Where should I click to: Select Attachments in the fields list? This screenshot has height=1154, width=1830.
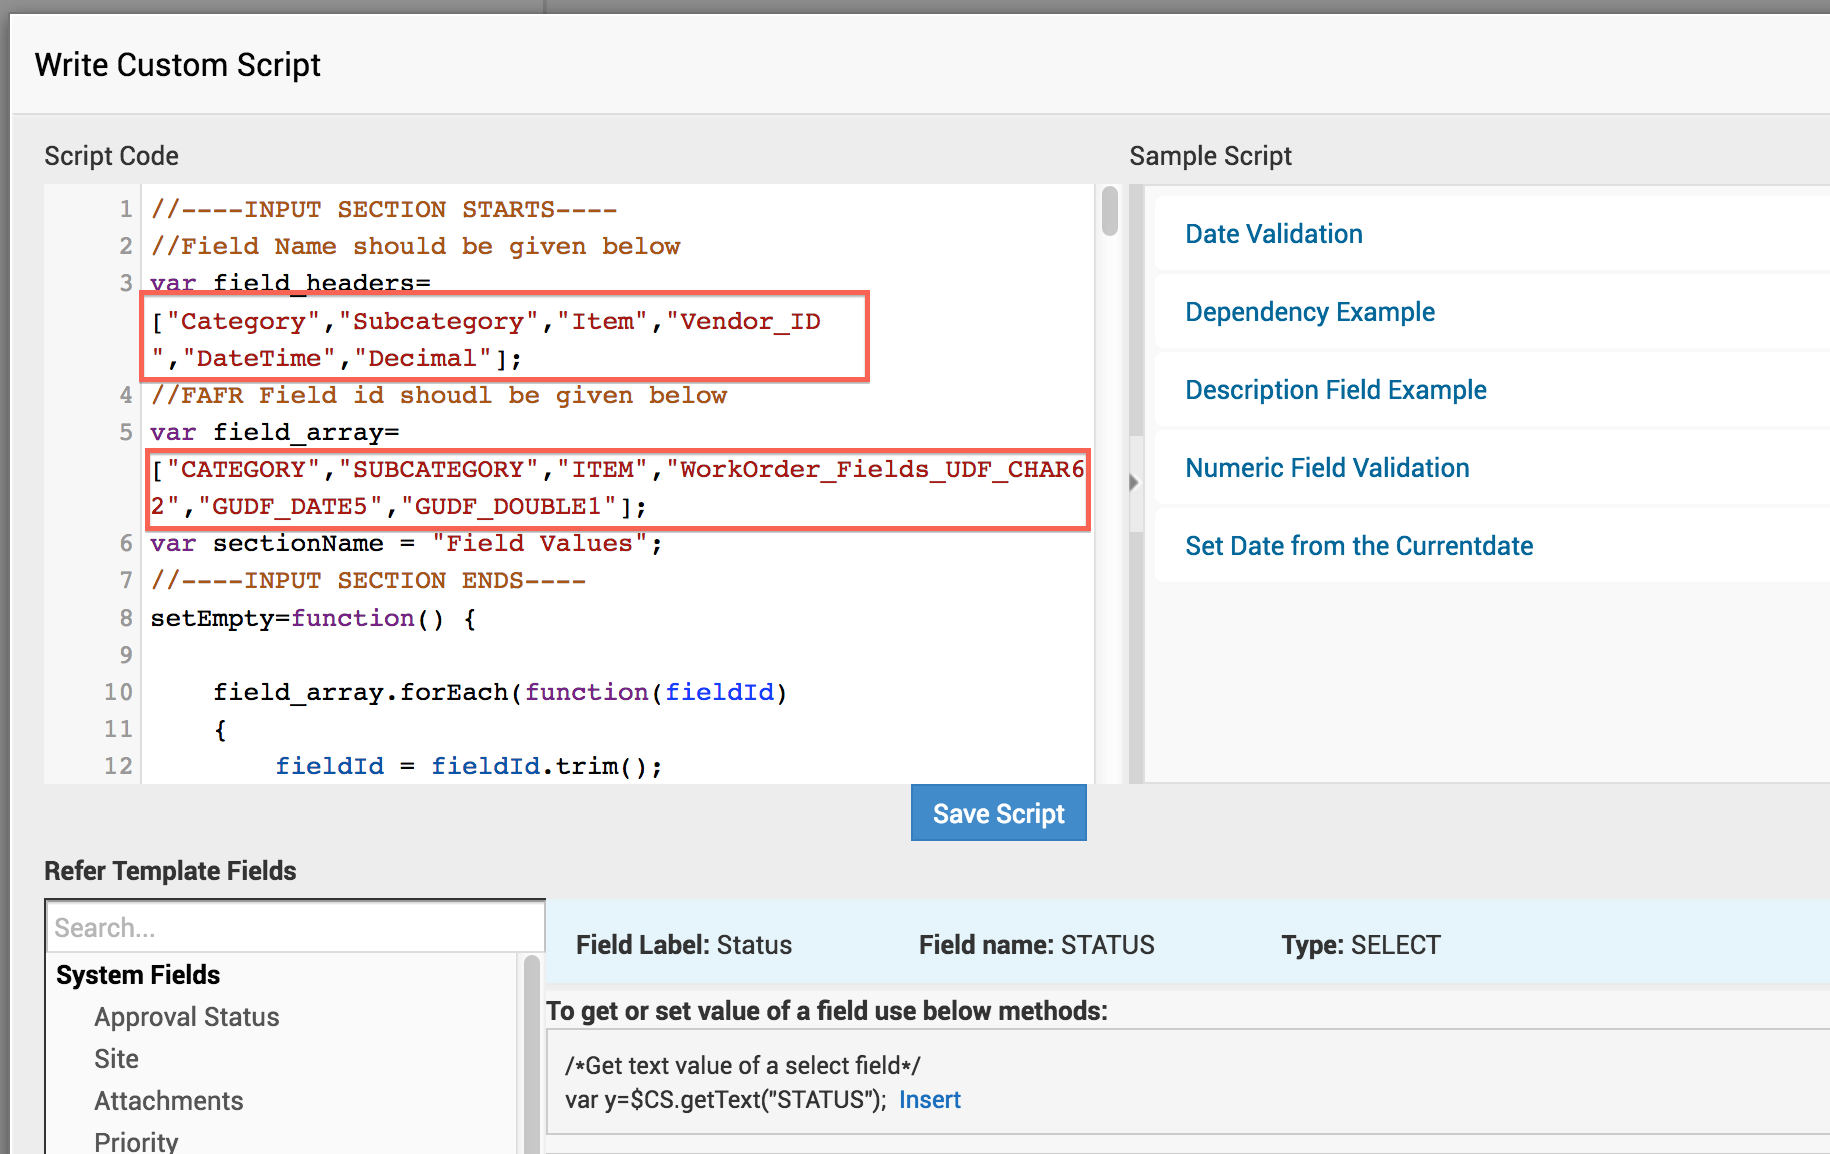tap(168, 1101)
